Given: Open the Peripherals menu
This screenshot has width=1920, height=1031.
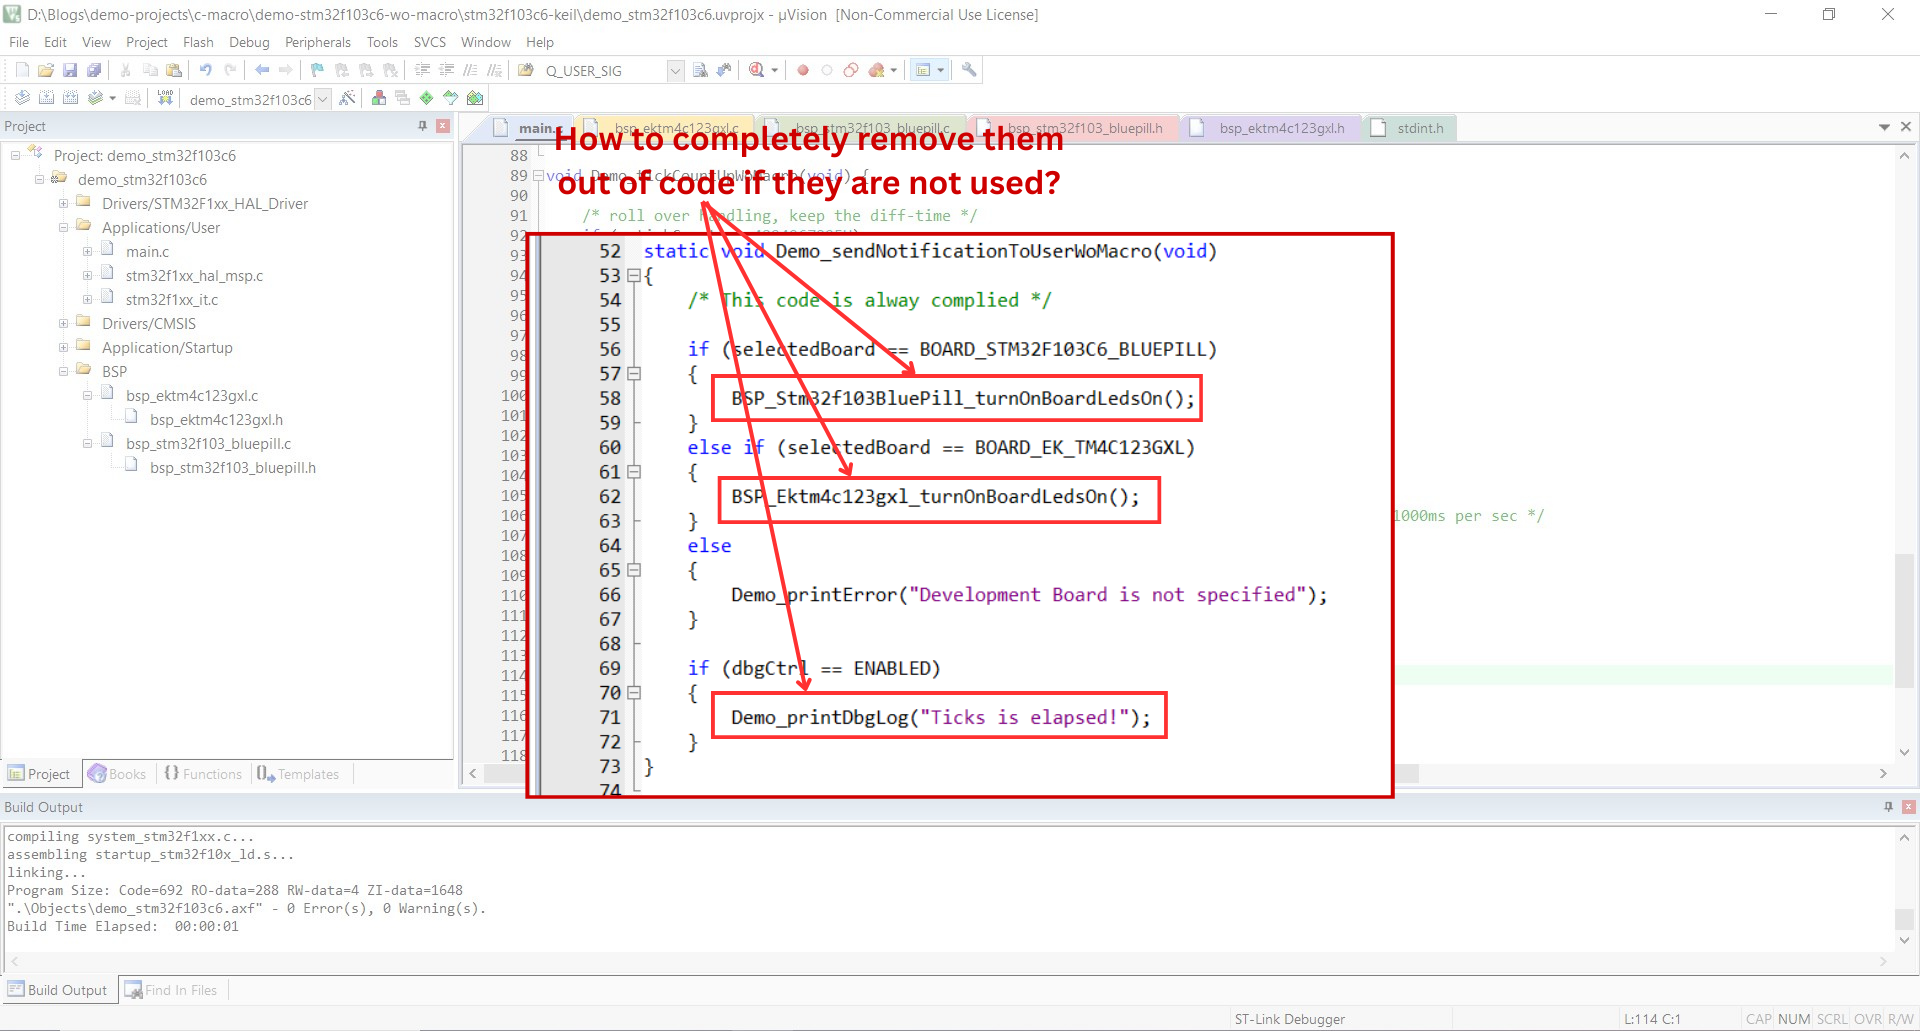Looking at the screenshot, I should click(x=317, y=42).
